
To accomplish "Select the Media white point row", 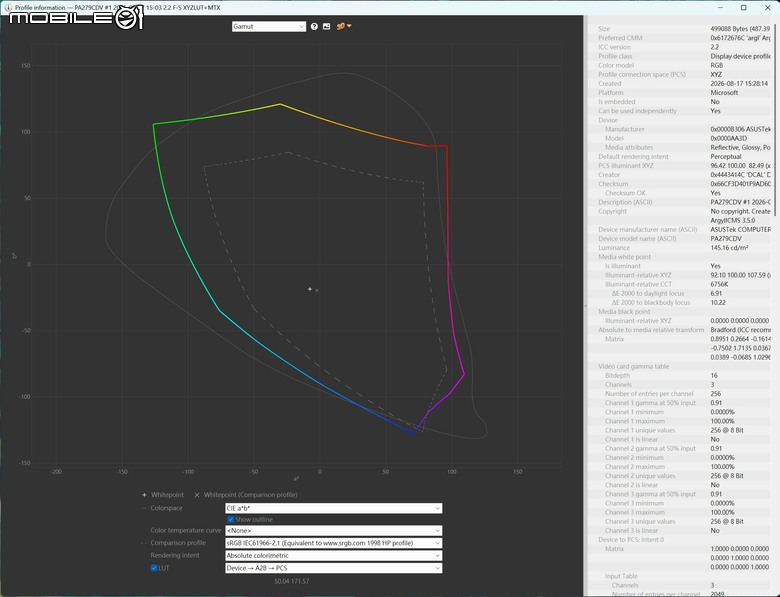I will click(680, 257).
